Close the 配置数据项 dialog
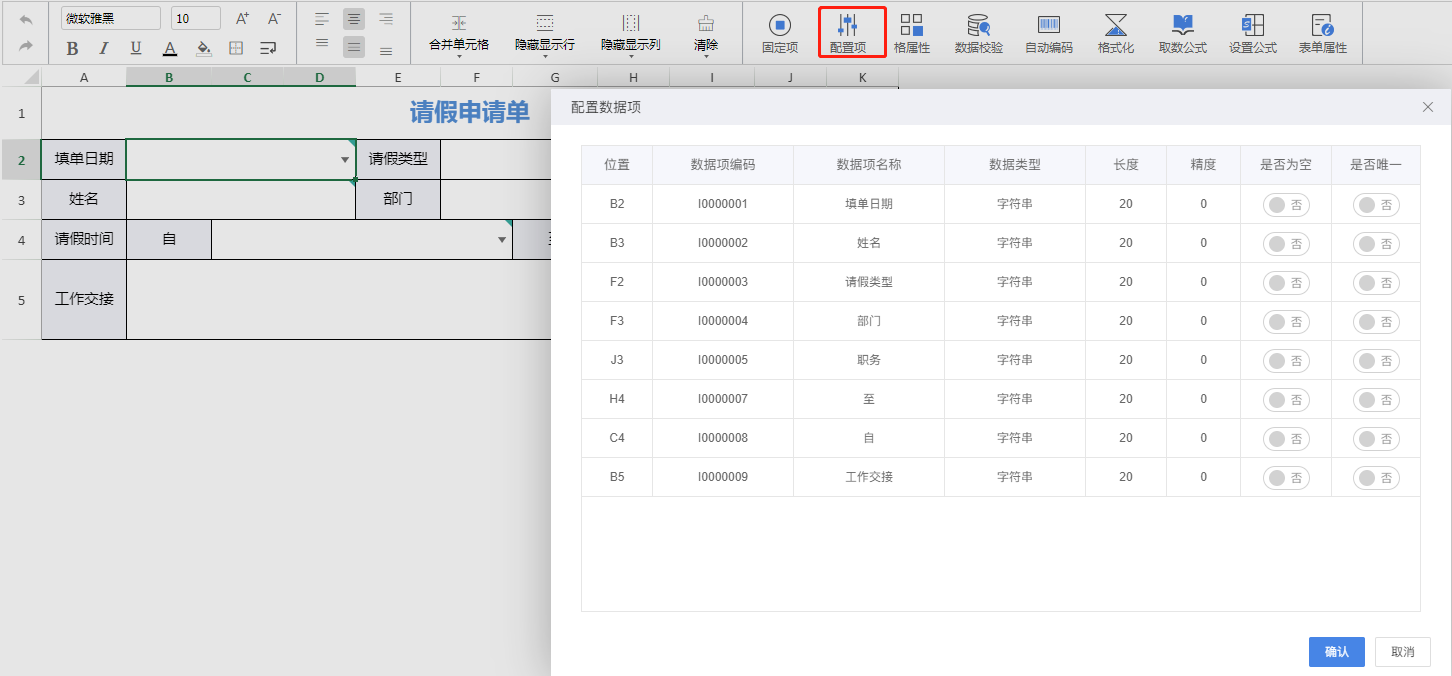The height and width of the screenshot is (676, 1452). point(1428,107)
